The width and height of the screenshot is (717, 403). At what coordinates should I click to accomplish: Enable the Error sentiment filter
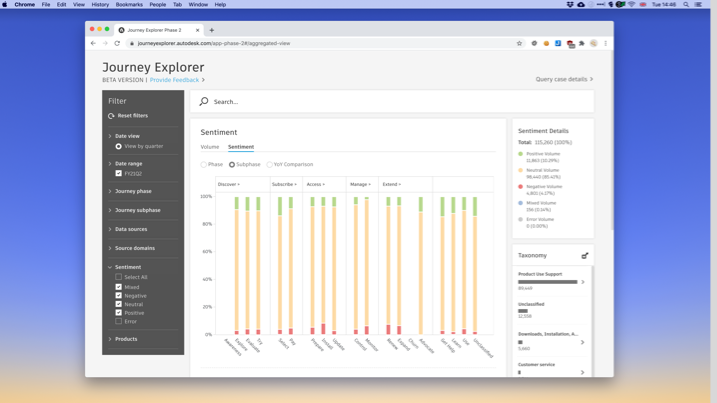coord(118,321)
